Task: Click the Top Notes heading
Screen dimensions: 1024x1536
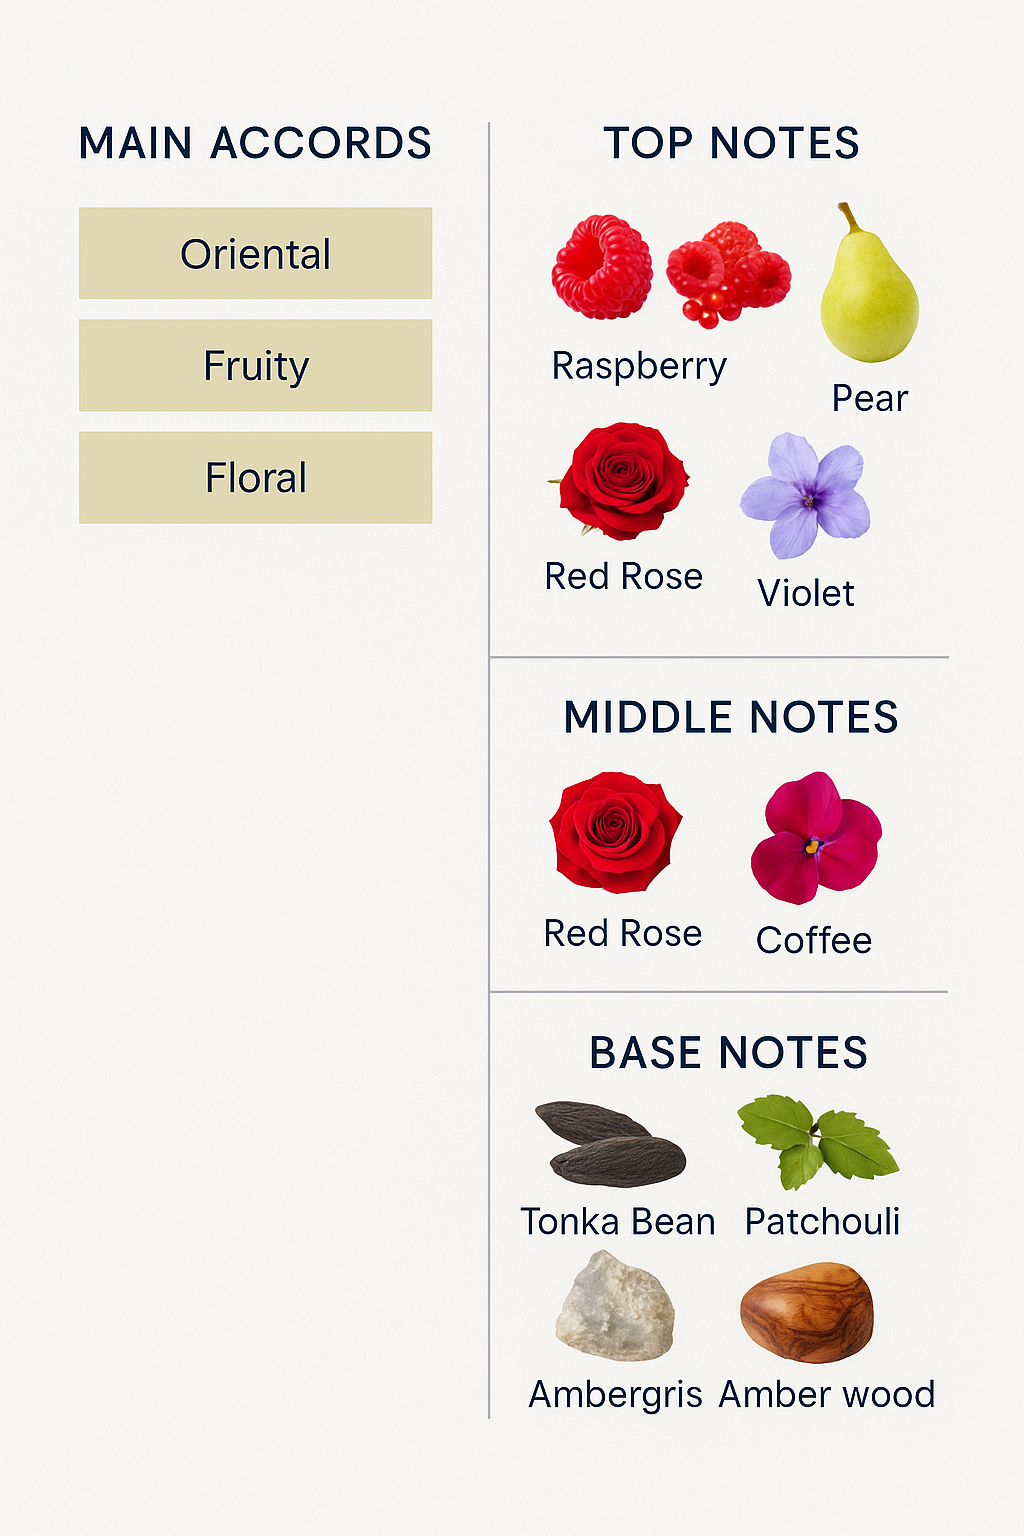Action: tap(731, 143)
